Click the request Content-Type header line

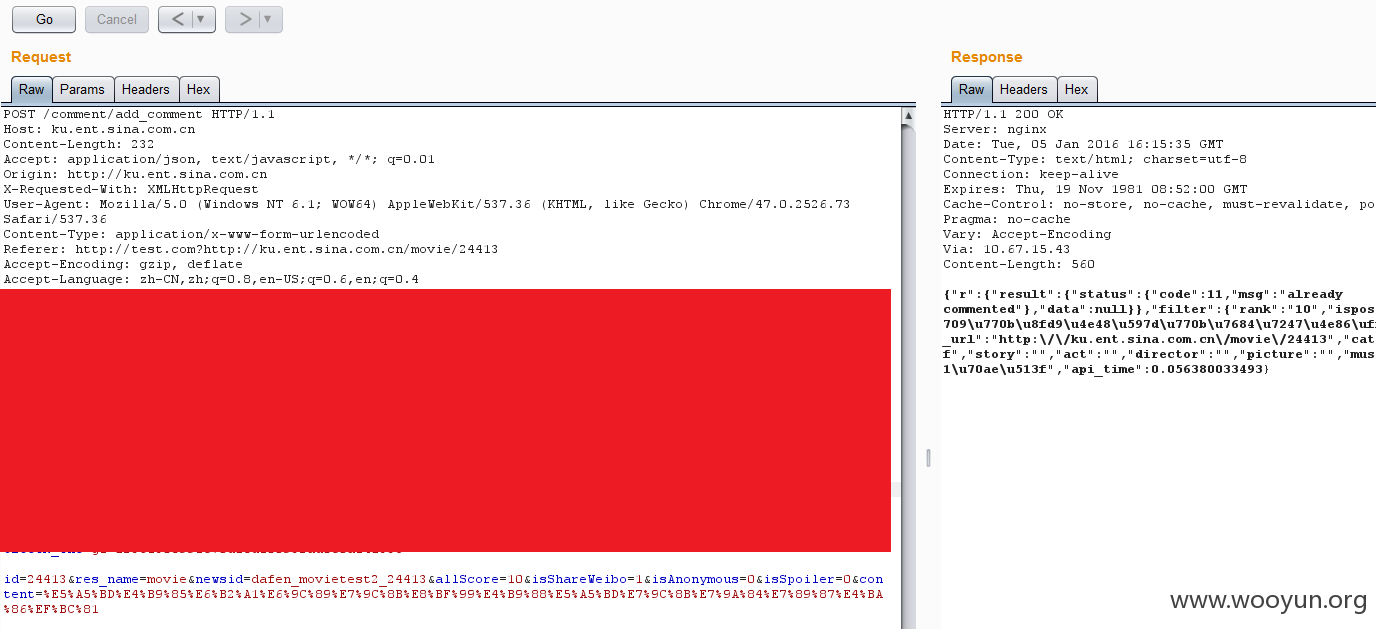click(x=191, y=234)
